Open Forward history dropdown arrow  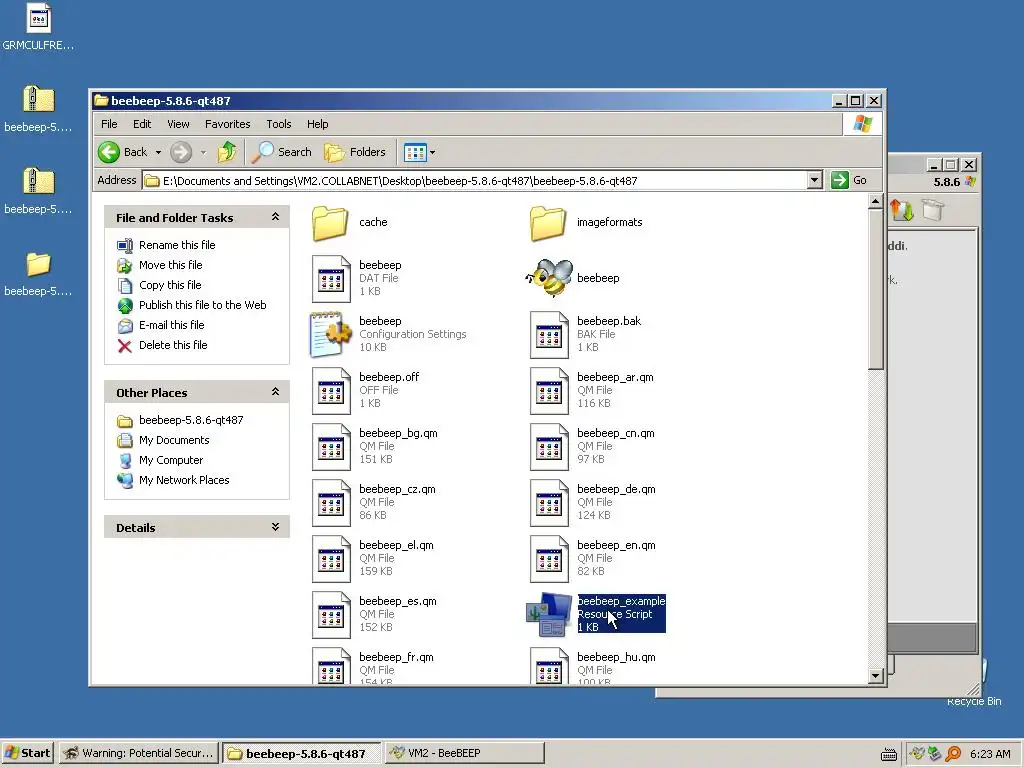pos(203,153)
